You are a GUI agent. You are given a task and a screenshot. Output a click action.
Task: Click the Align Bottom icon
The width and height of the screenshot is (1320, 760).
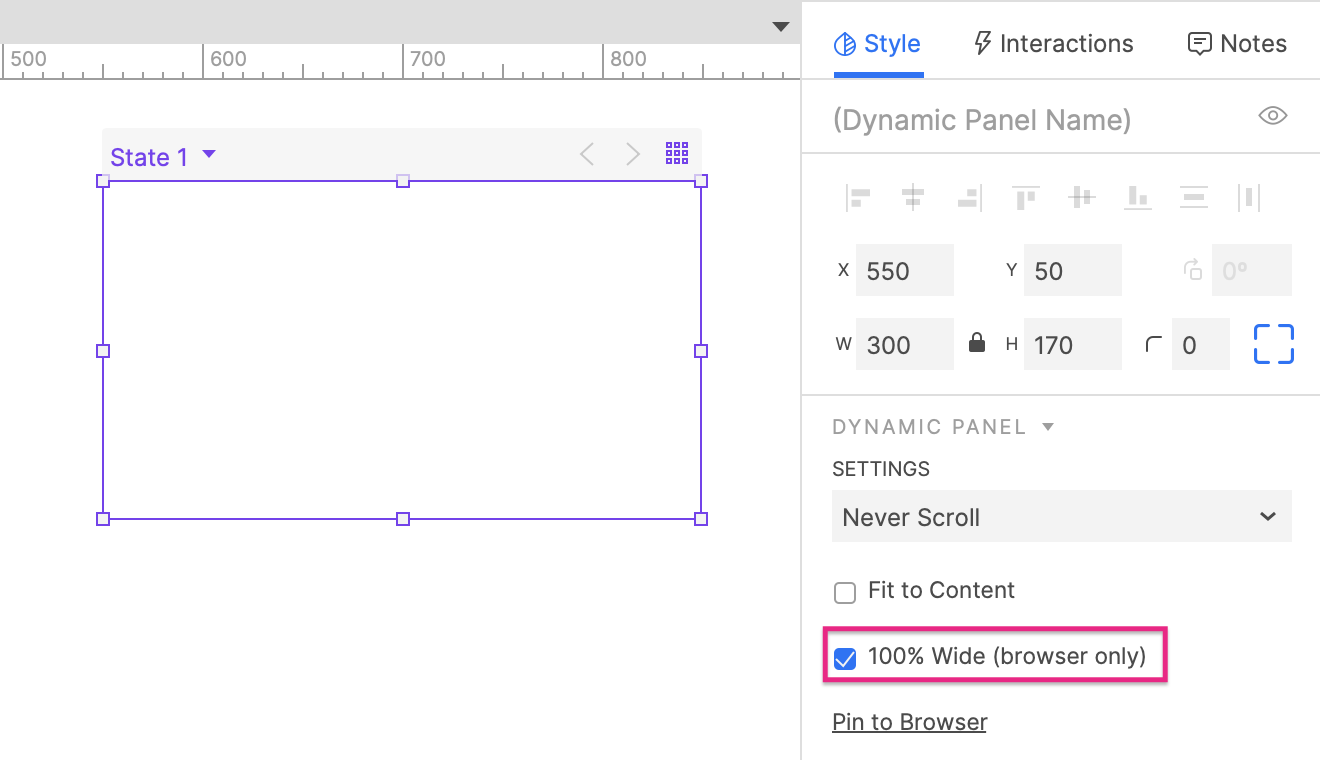click(x=1137, y=198)
